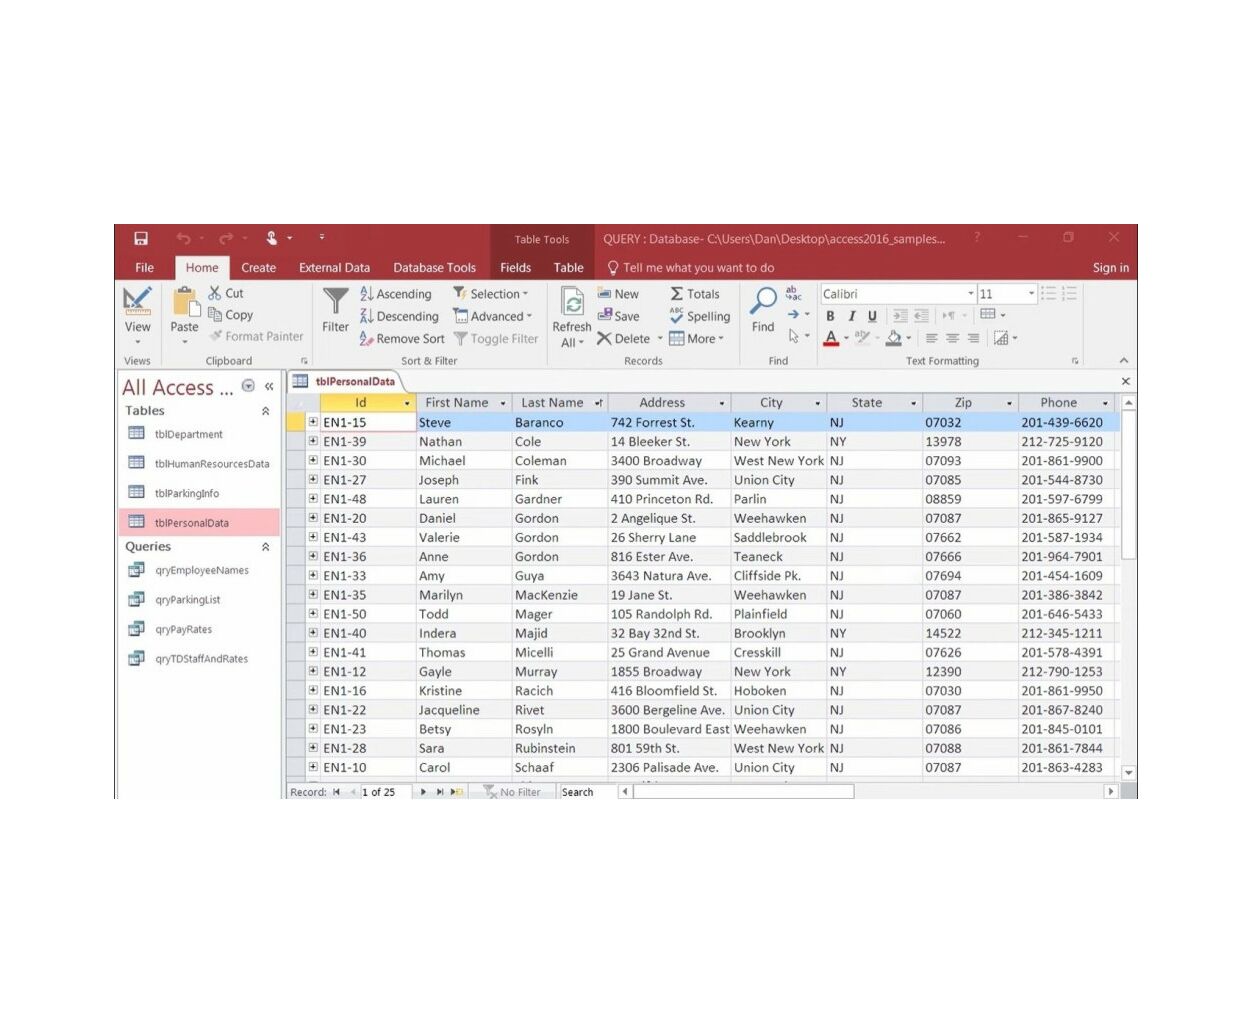The image size is (1252, 1024).
Task: Sort records Descending
Action: pyautogui.click(x=399, y=316)
